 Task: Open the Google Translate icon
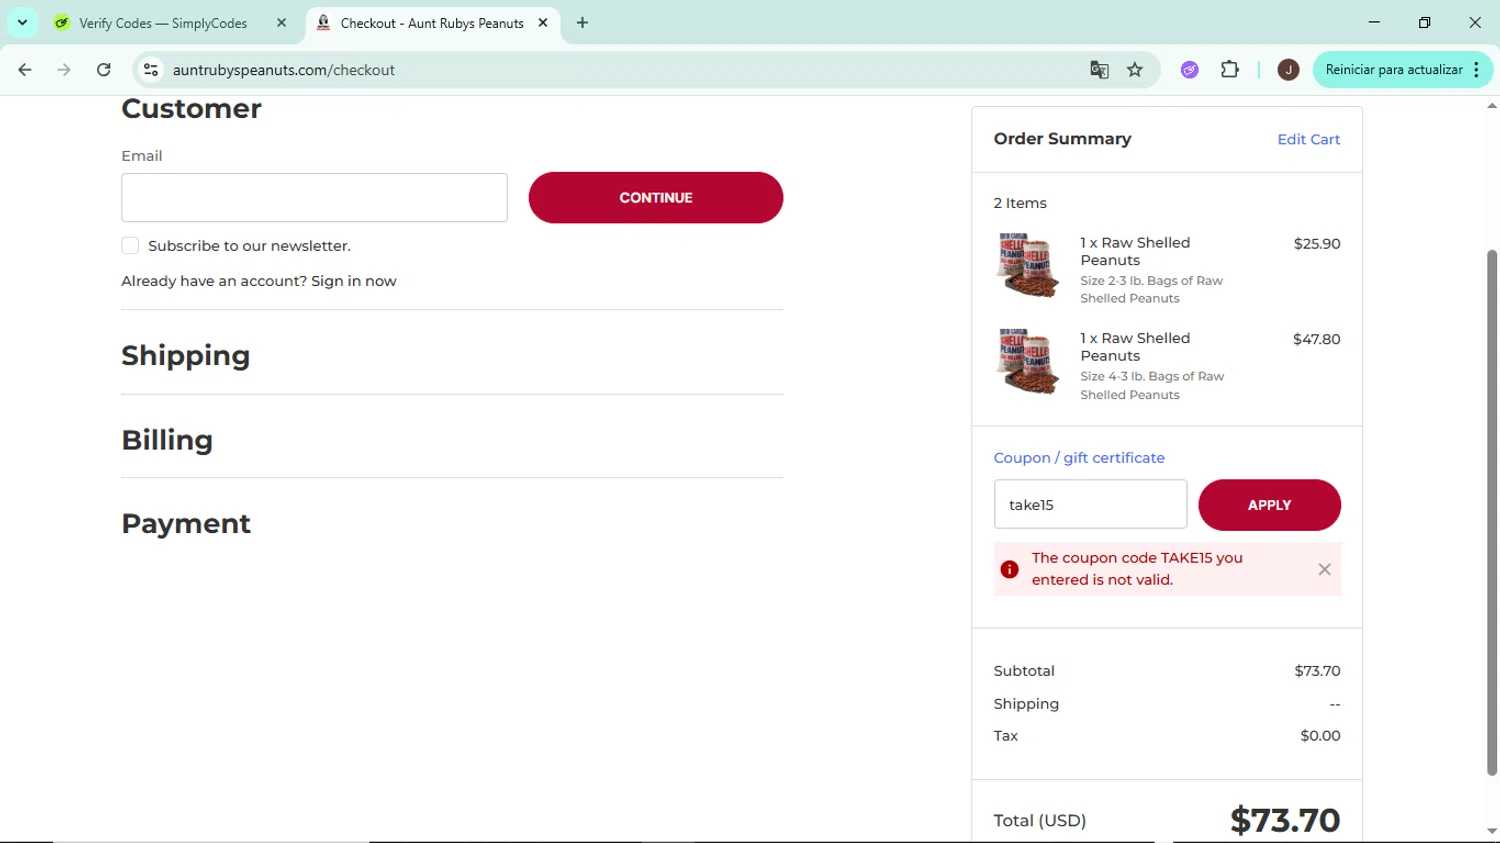[x=1099, y=70]
